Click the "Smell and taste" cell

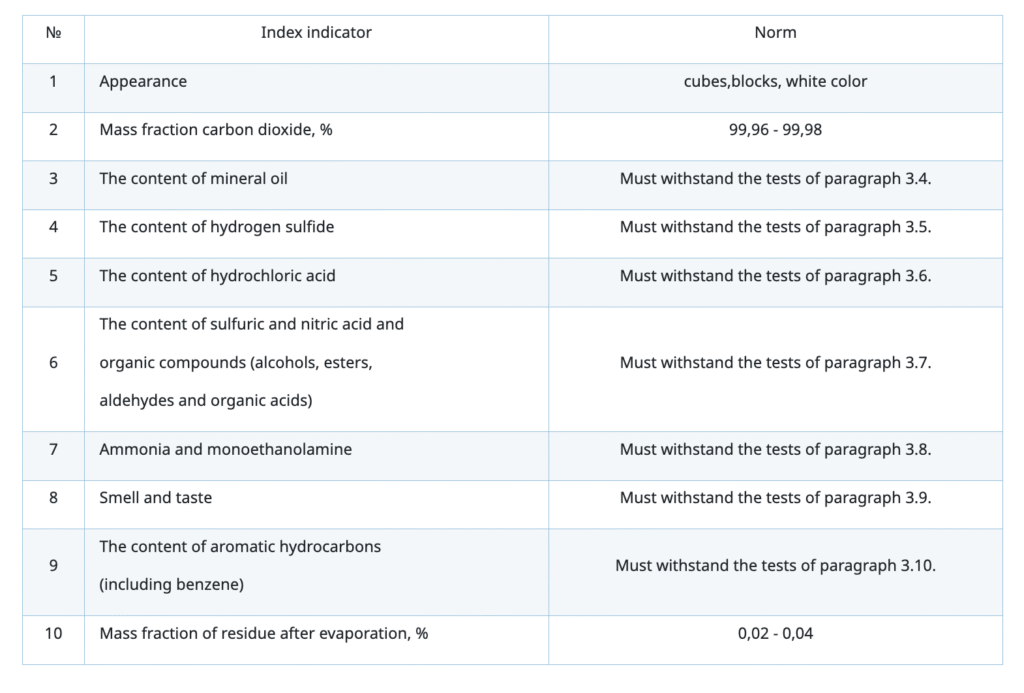(x=155, y=498)
